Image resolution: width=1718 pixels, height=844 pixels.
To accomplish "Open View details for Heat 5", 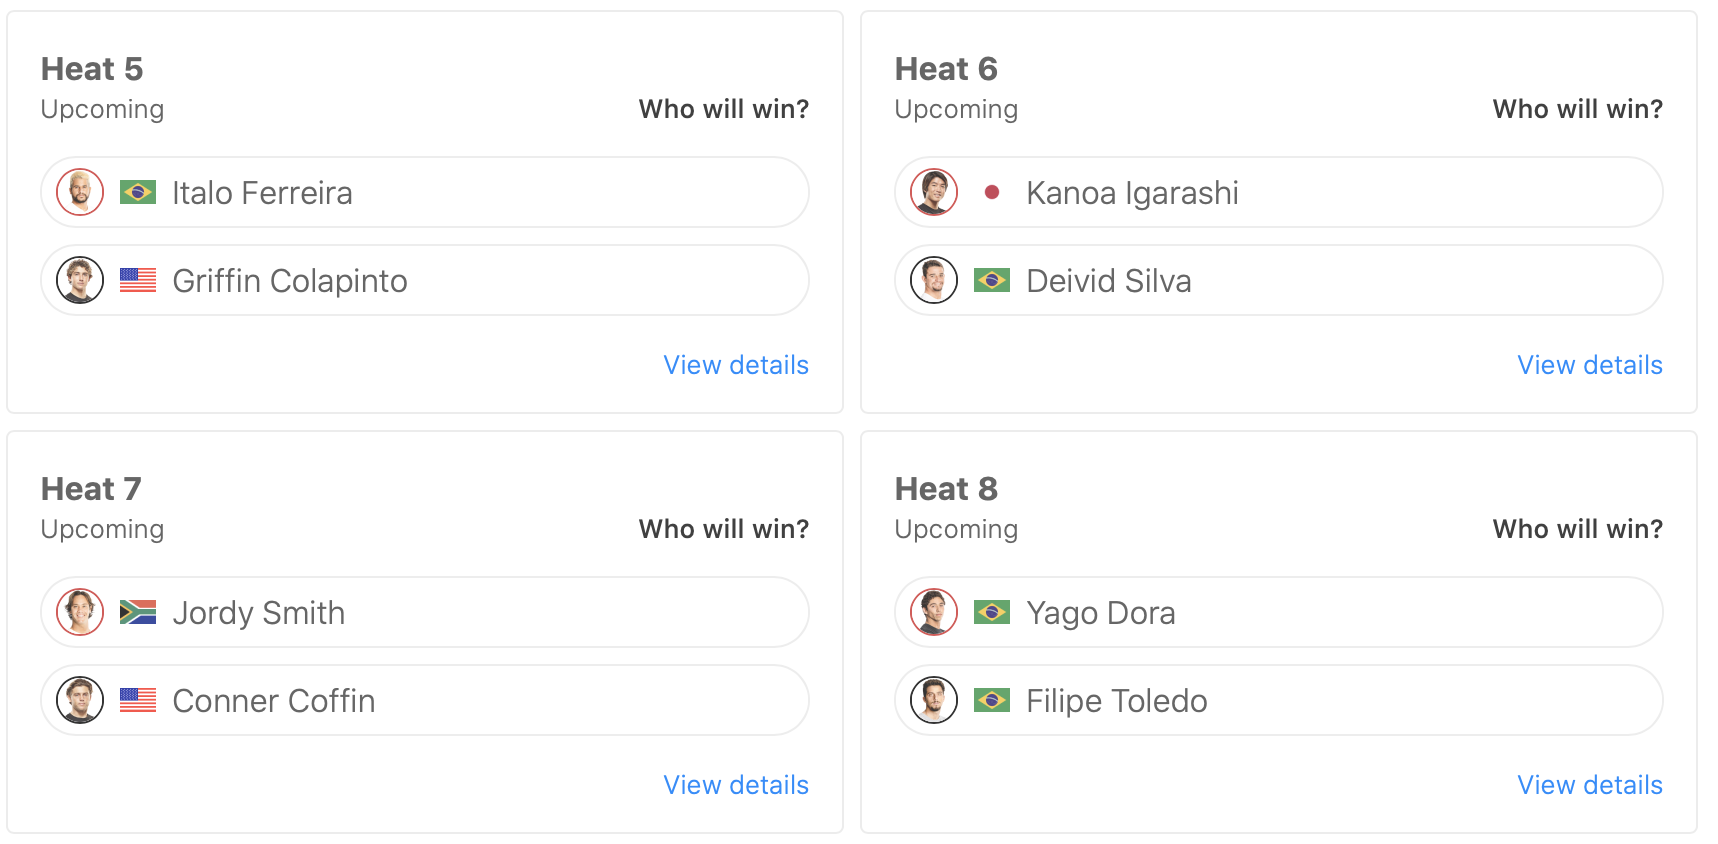I will tap(736, 365).
